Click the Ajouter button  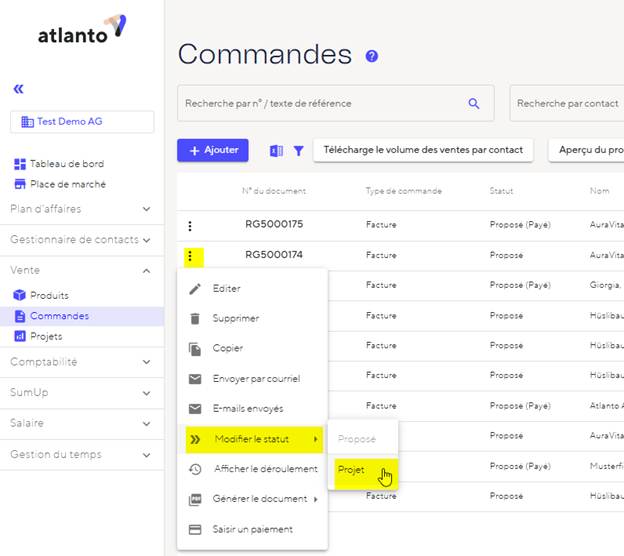click(213, 150)
